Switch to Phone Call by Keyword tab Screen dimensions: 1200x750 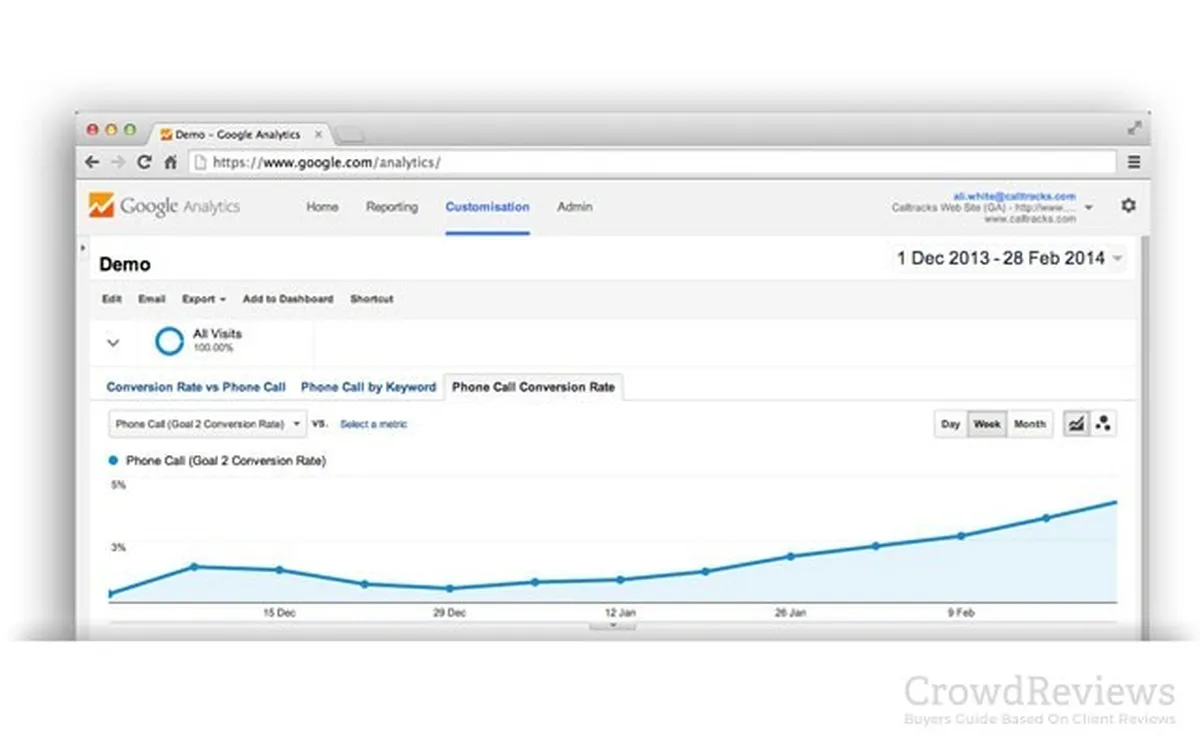point(368,387)
